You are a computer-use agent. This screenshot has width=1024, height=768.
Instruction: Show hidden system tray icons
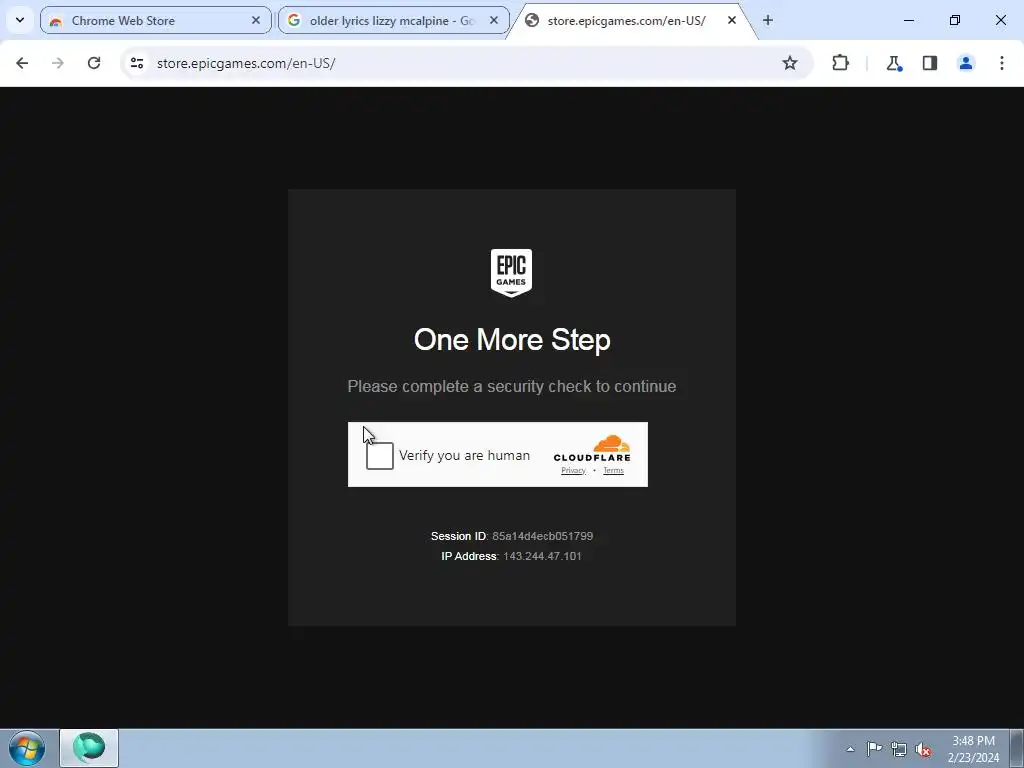[x=850, y=749]
